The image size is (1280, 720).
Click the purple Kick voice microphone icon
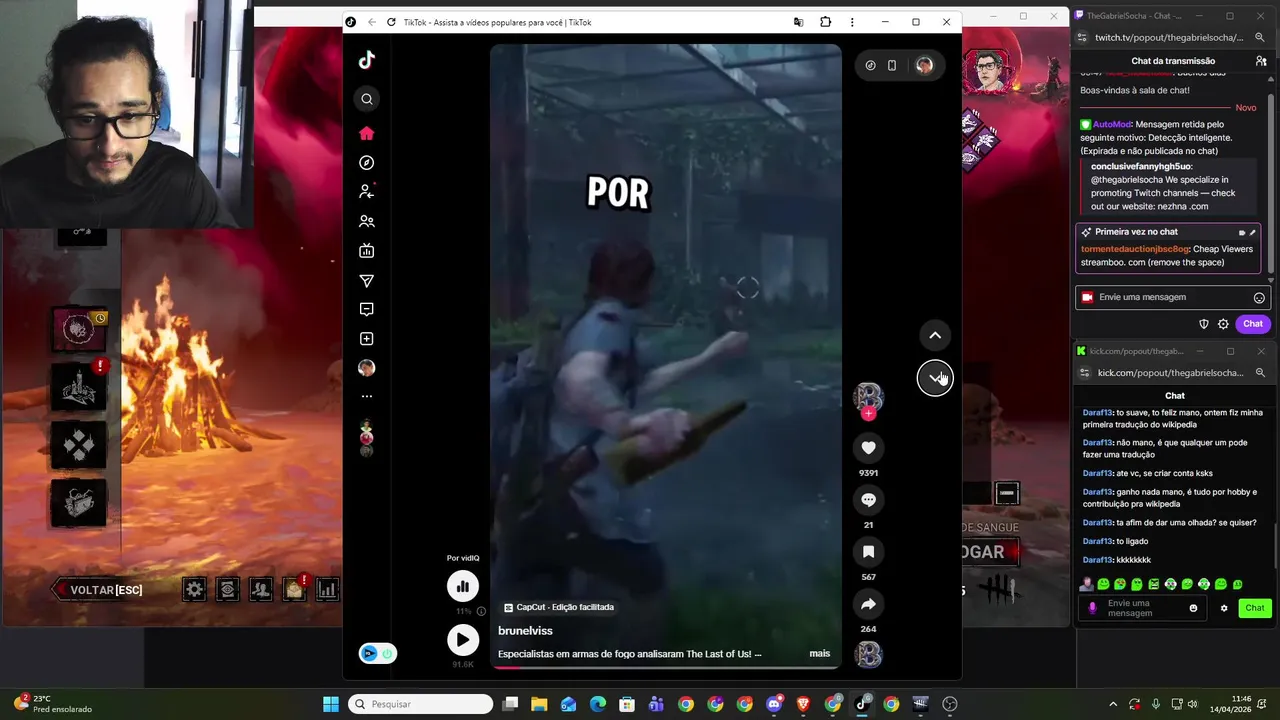coord(1092,608)
